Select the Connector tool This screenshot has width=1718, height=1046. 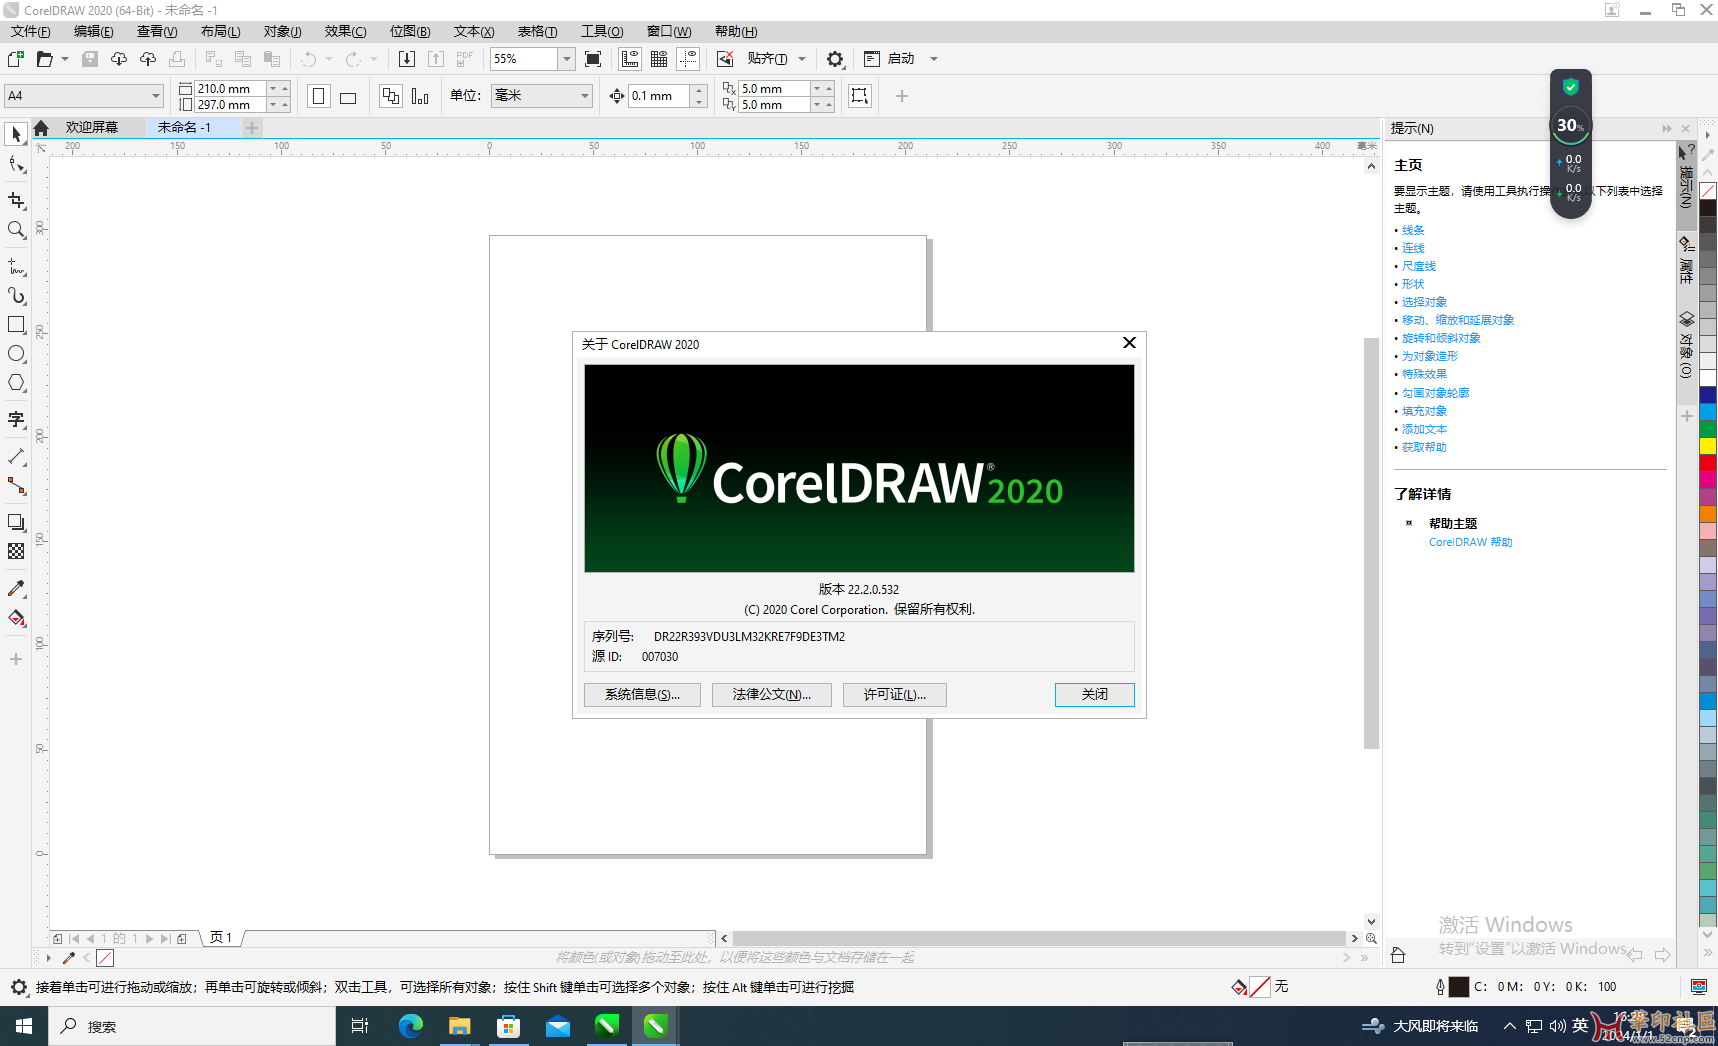click(x=16, y=486)
